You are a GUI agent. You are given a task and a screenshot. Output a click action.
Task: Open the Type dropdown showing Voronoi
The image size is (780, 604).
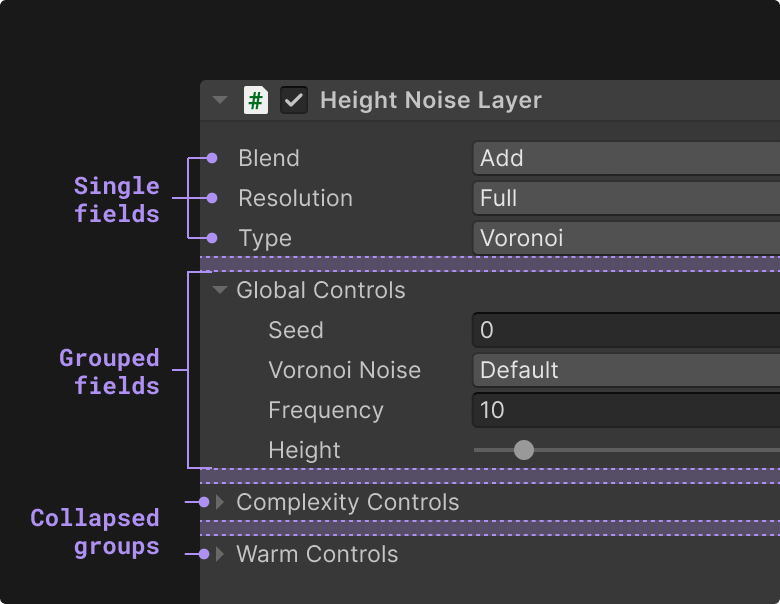click(626, 238)
